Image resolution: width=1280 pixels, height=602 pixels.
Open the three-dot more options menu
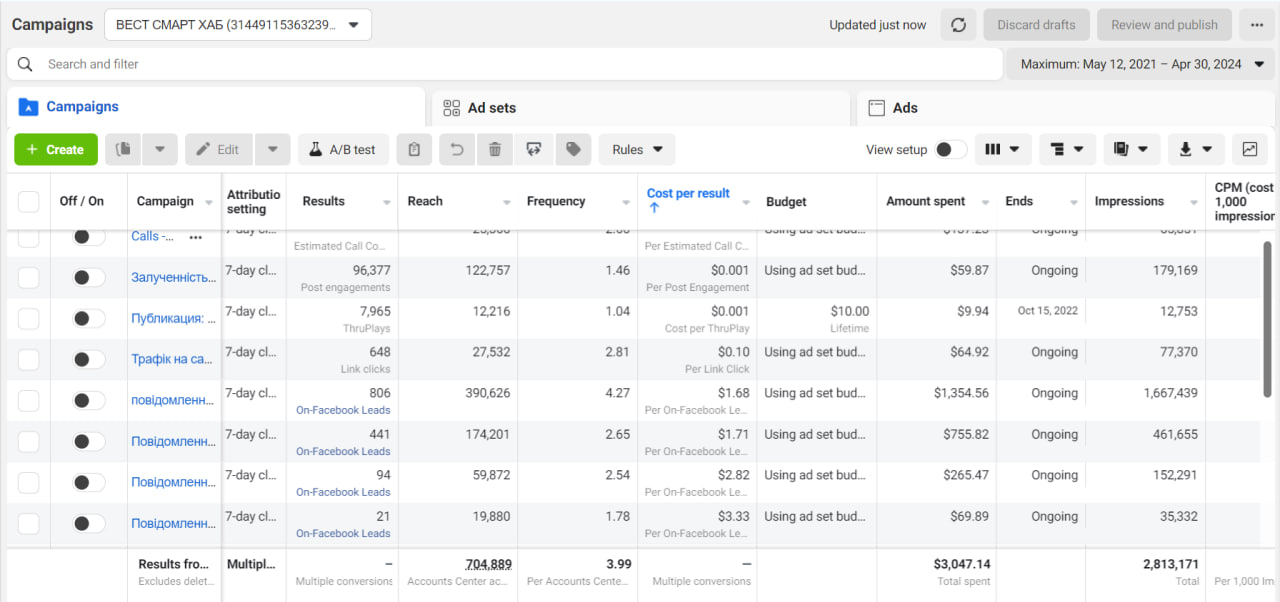1256,25
